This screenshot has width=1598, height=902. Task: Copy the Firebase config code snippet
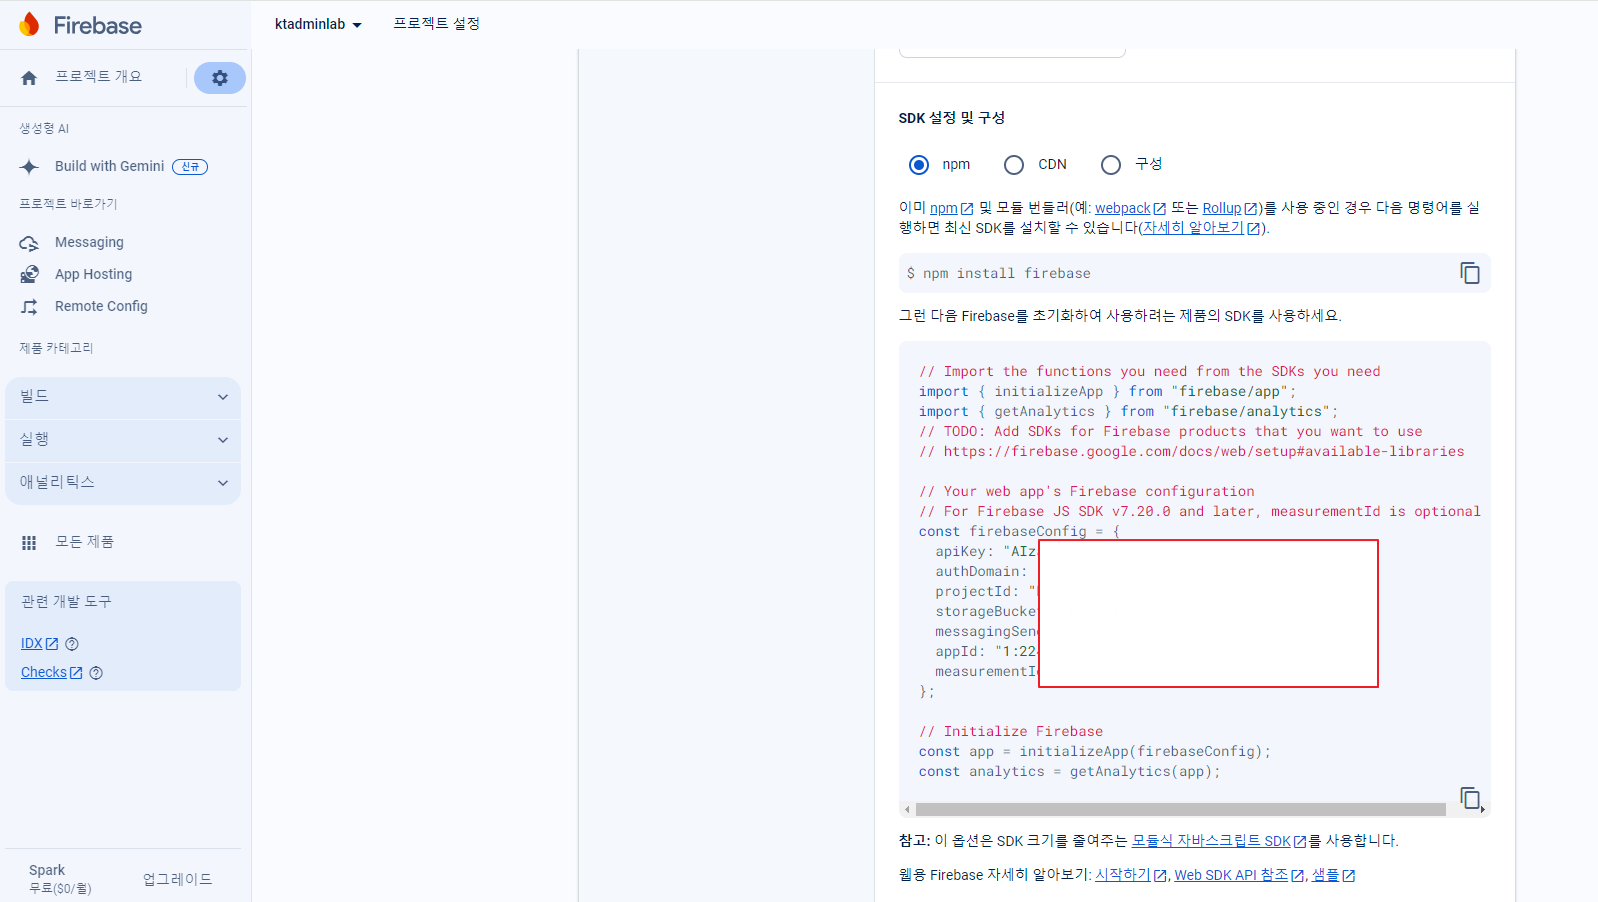1471,798
